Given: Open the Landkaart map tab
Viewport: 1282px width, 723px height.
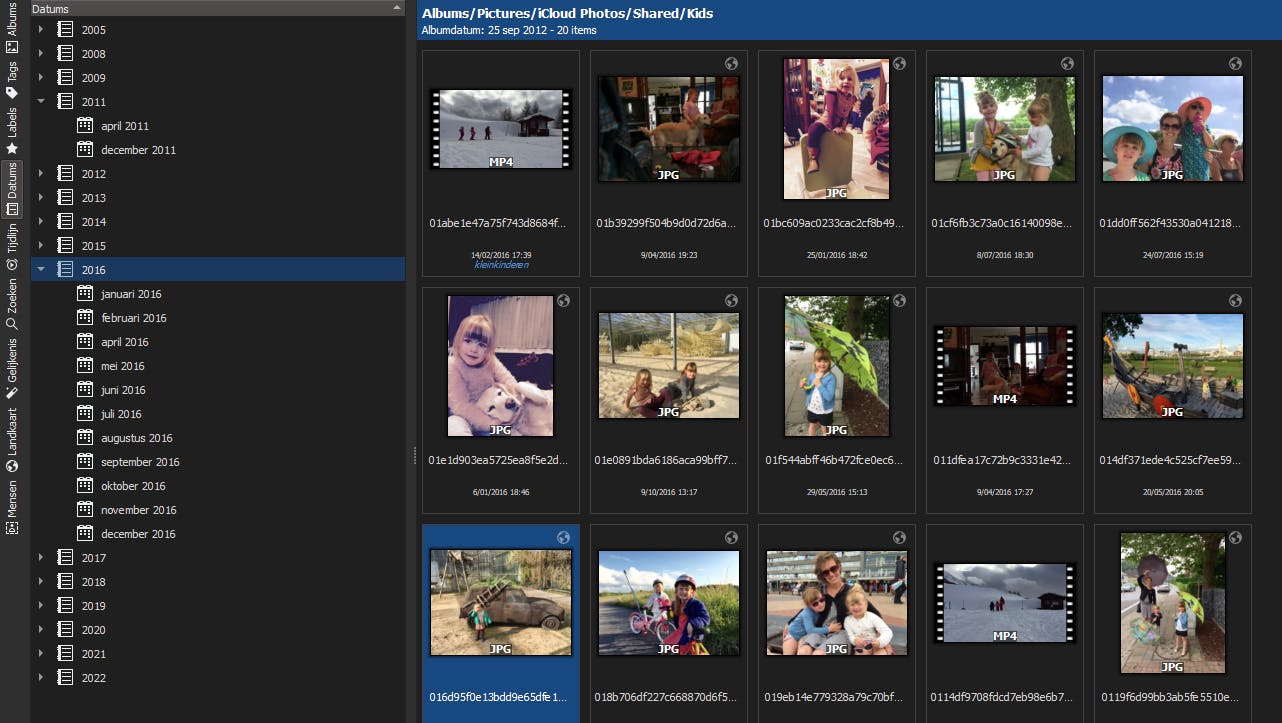Looking at the screenshot, I should [x=12, y=438].
